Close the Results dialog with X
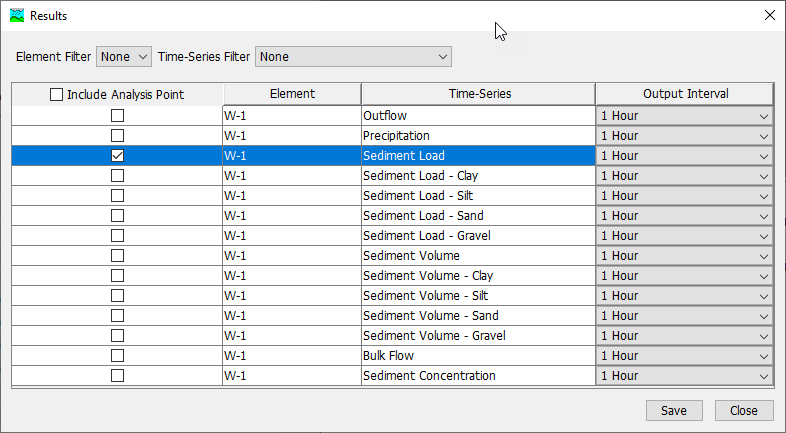This screenshot has height=433, width=786. (769, 16)
